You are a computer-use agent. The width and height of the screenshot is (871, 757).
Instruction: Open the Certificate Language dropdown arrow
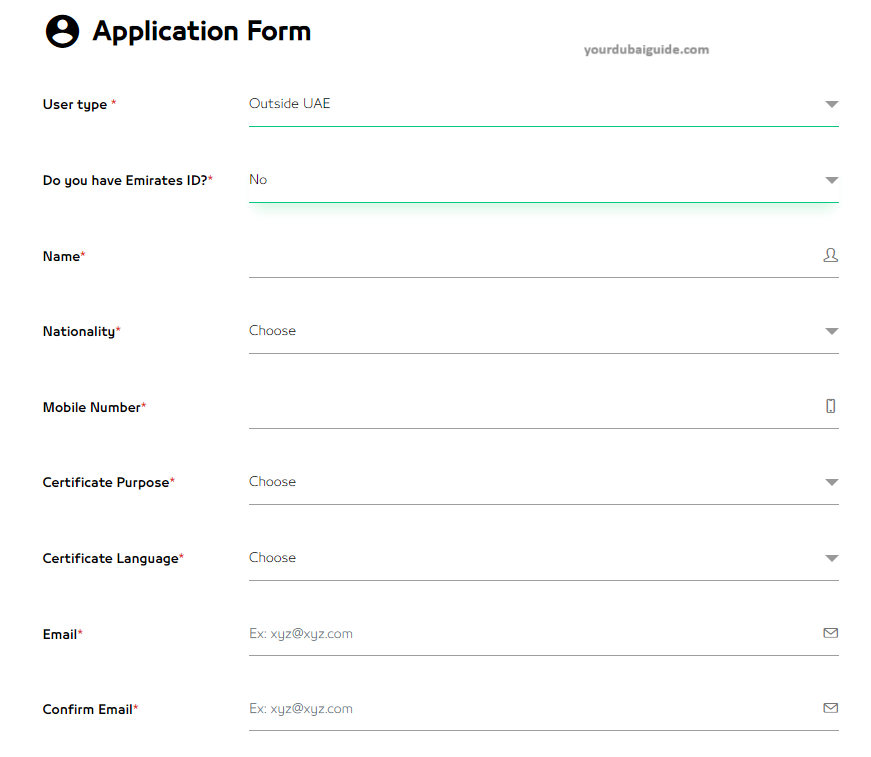[831, 558]
